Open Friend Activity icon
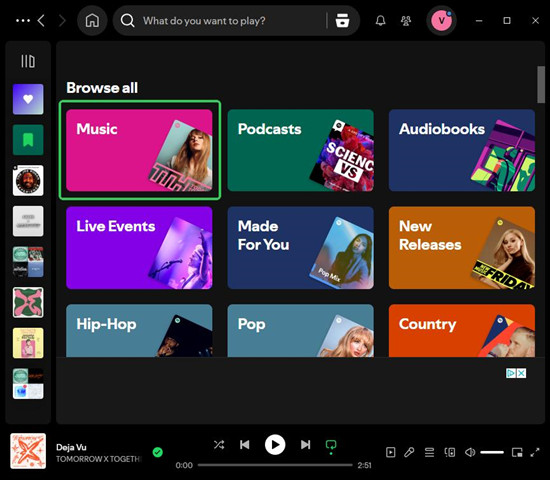550x480 pixels. (x=406, y=21)
